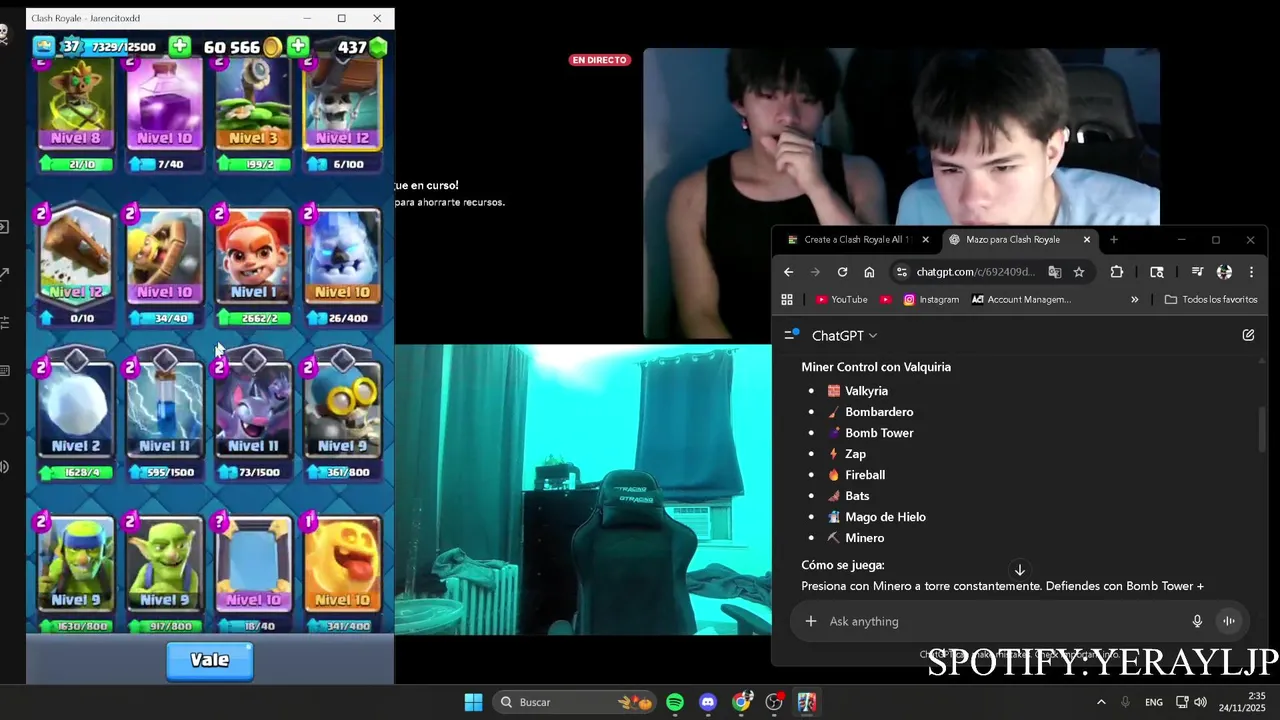Screen dimensions: 1280x720
Task: Open the apps grid in bookmarks bar
Action: tap(787, 299)
